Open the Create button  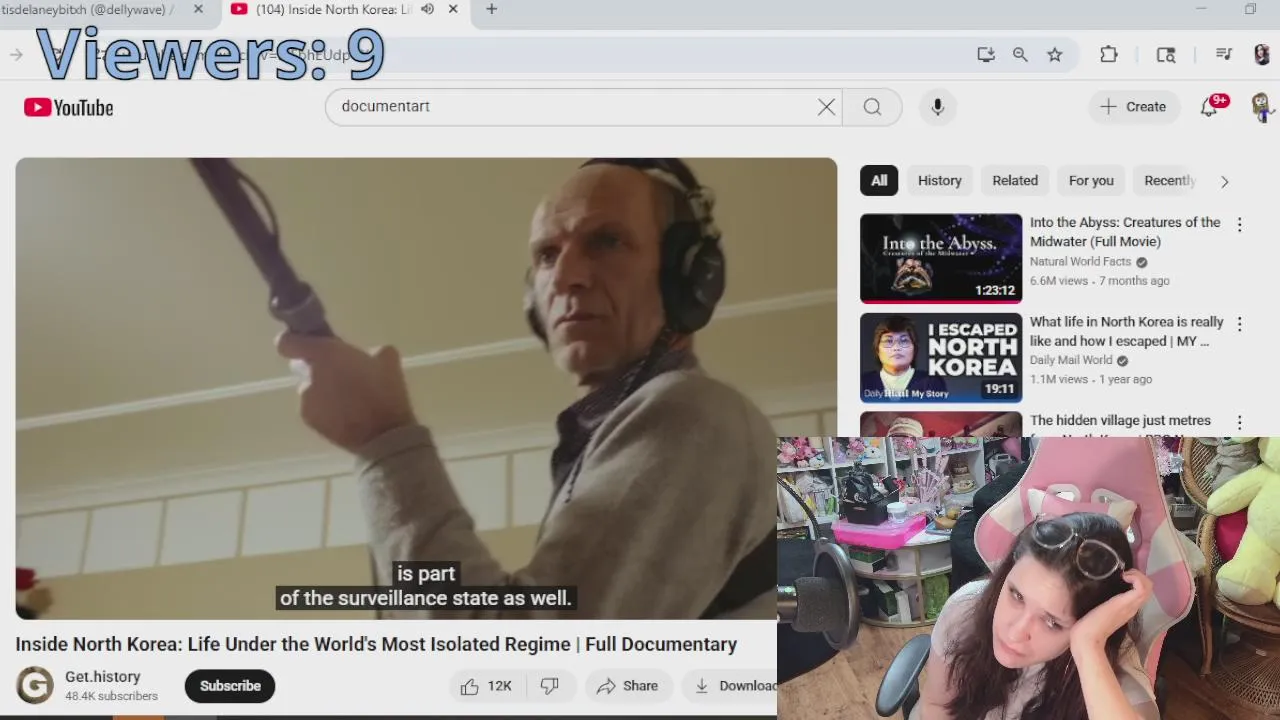(1133, 107)
